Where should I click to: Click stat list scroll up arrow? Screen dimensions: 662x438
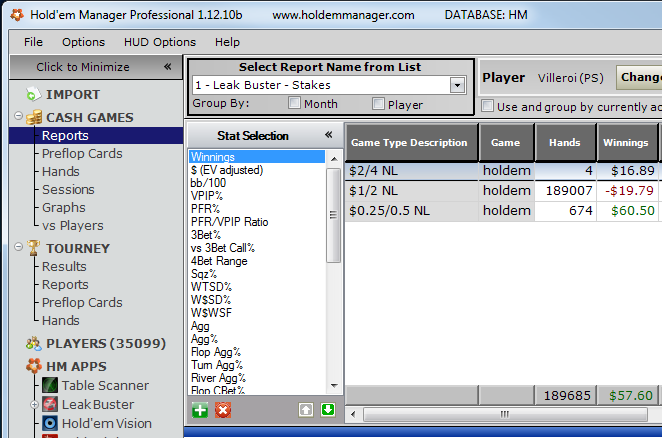334,159
